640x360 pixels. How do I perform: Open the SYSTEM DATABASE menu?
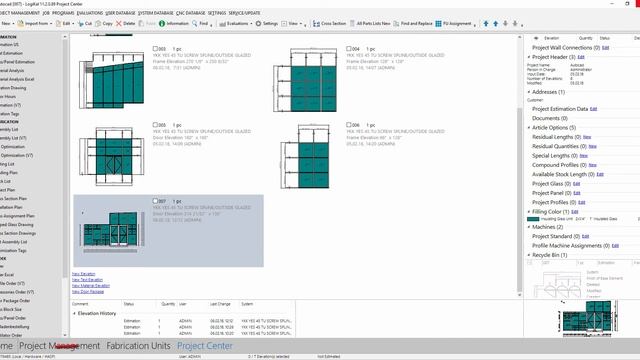[x=156, y=13]
